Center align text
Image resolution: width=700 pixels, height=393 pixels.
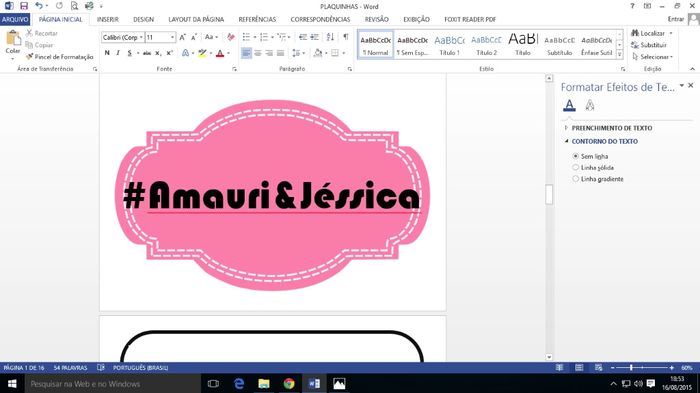258,53
